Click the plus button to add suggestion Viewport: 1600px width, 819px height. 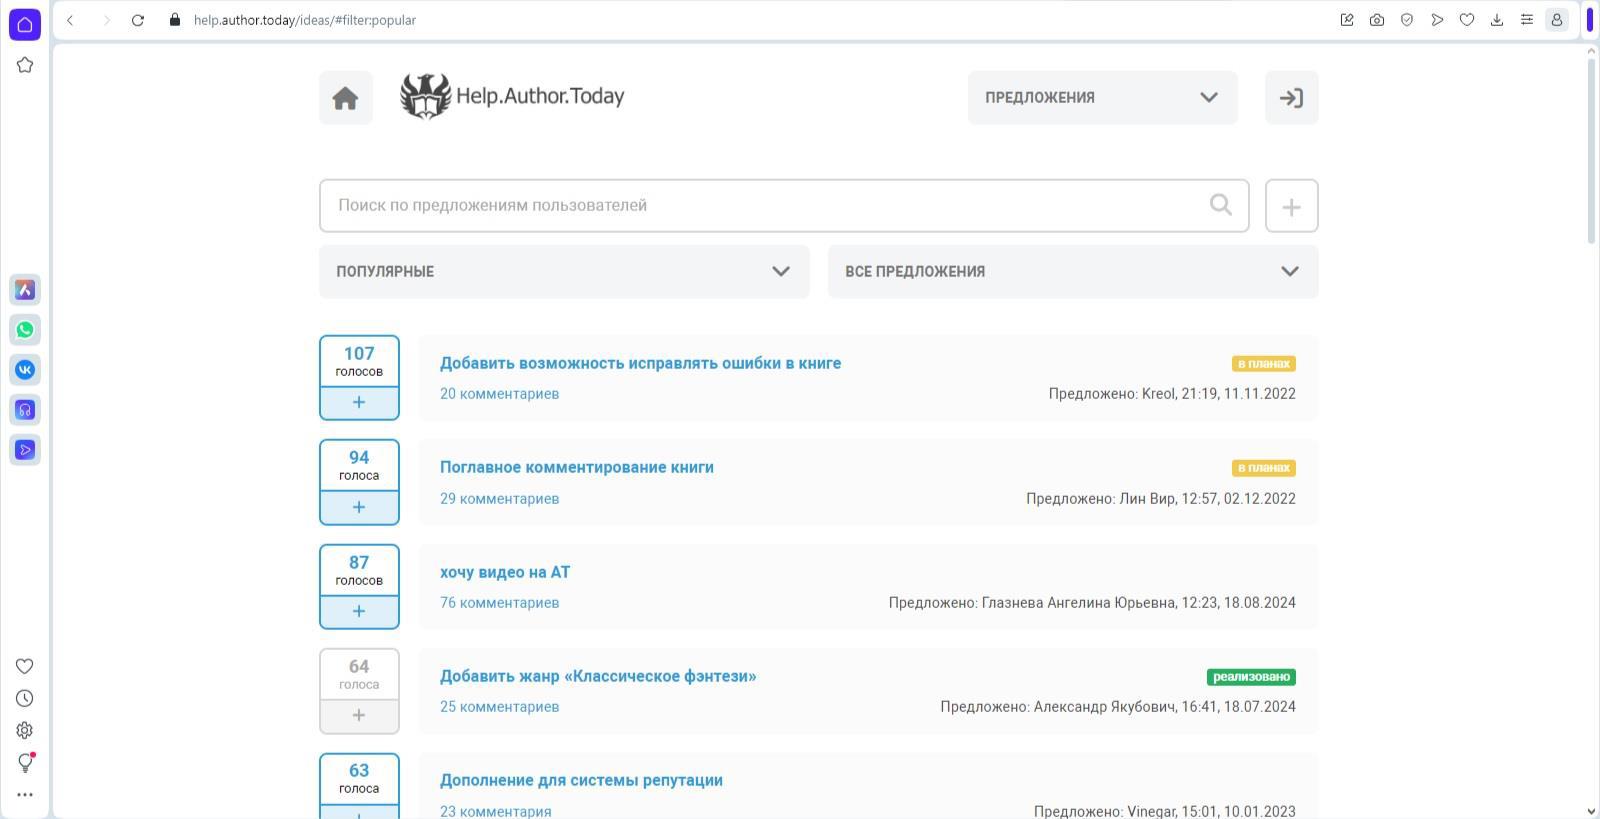coord(1291,206)
